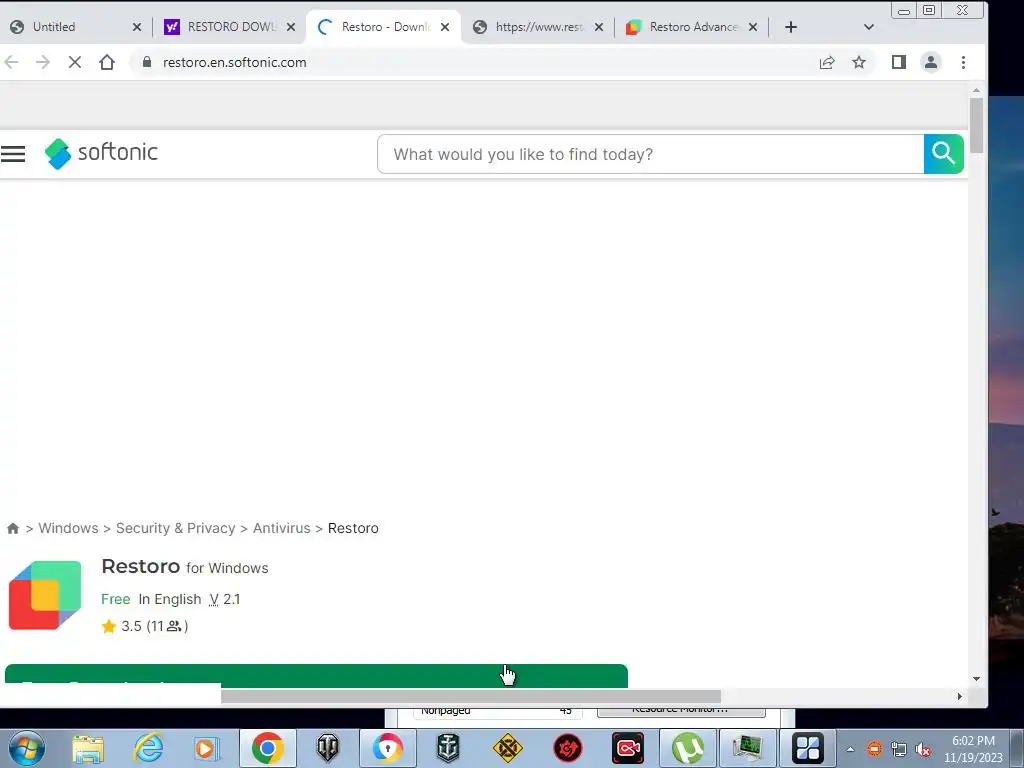
Task: Click the muted volume tray icon
Action: pos(923,749)
